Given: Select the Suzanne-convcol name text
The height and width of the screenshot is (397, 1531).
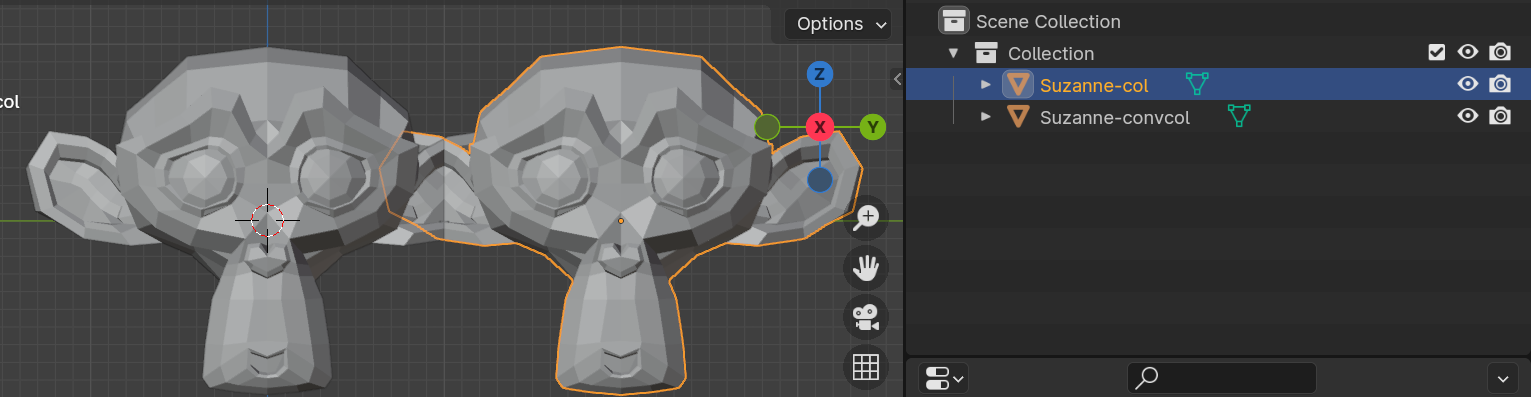Looking at the screenshot, I should coord(1115,117).
